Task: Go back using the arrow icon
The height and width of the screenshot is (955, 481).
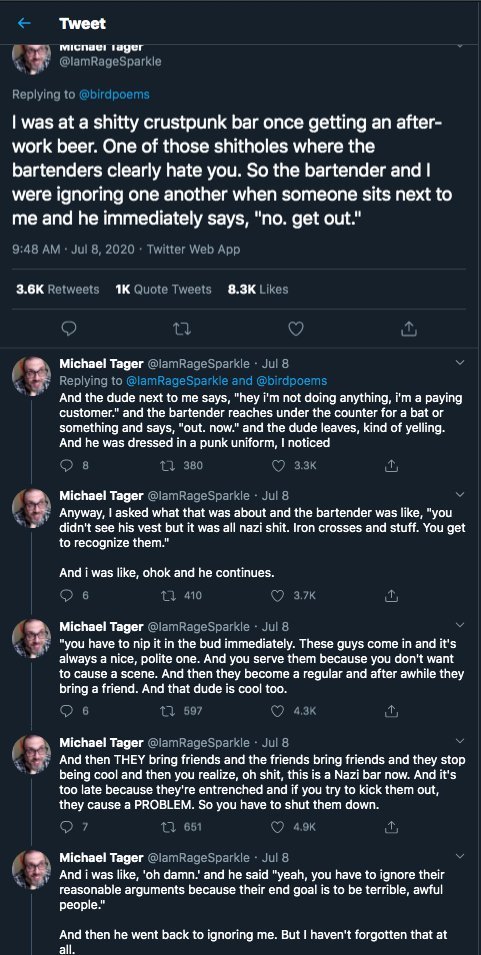Action: pos(24,24)
